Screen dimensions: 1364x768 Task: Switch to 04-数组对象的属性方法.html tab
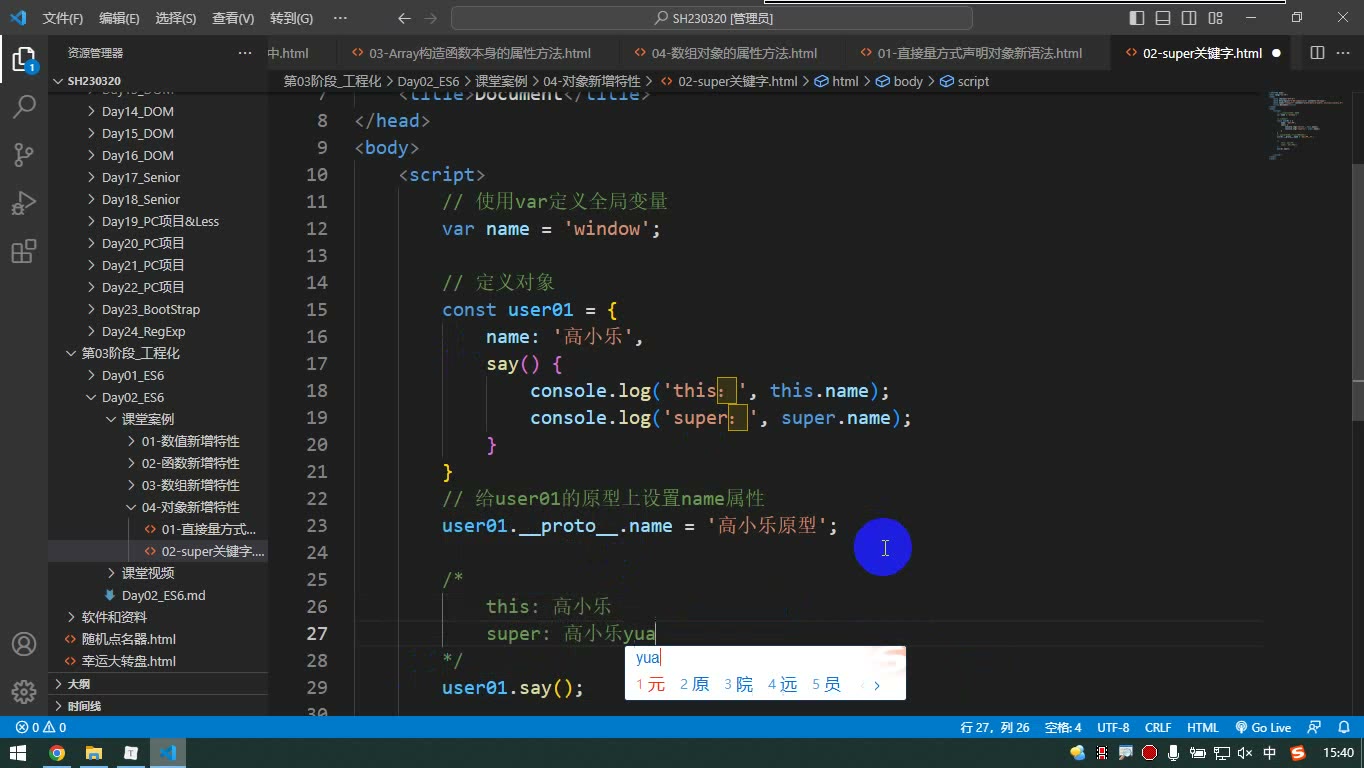[x=734, y=53]
